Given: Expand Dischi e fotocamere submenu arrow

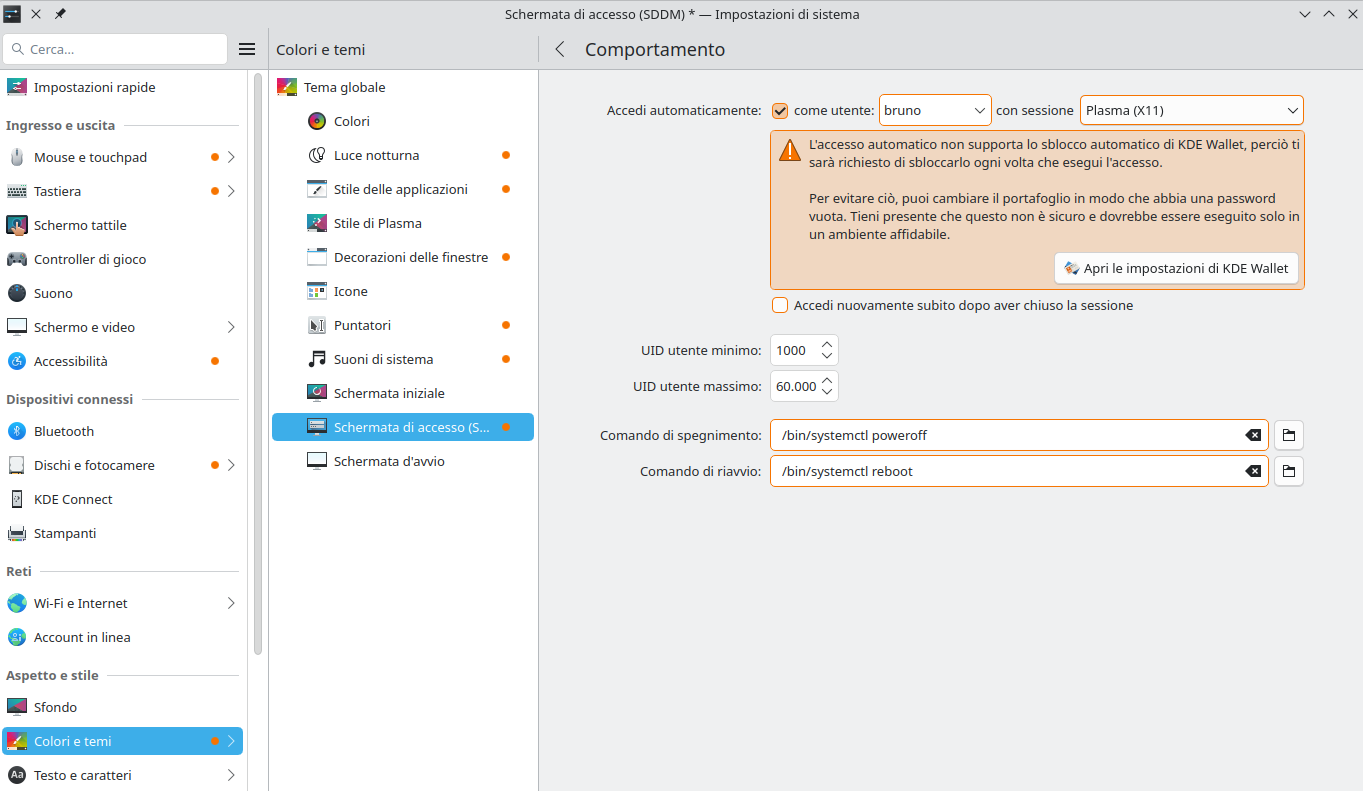Looking at the screenshot, I should point(231,465).
